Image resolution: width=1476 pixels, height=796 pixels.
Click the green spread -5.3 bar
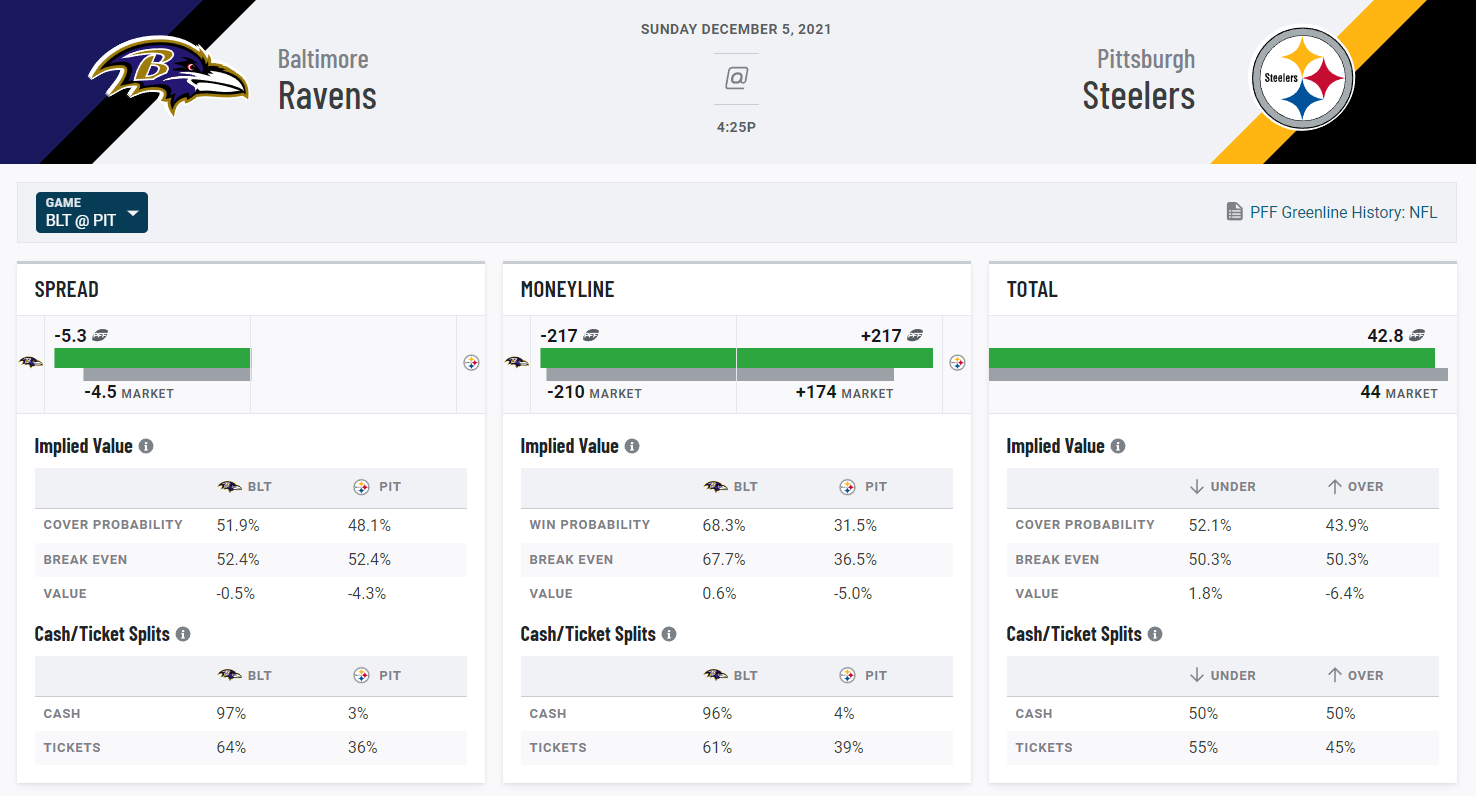point(152,358)
